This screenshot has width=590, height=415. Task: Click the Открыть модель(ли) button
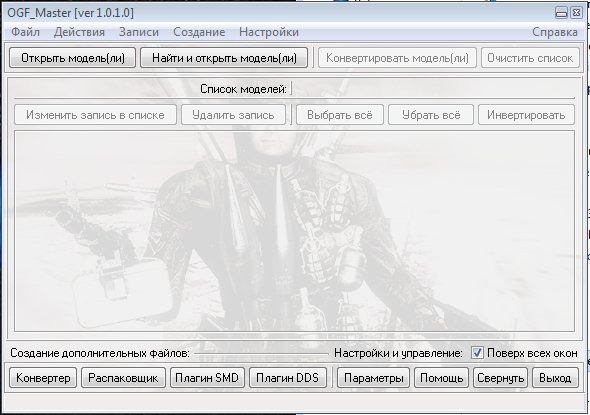click(73, 58)
